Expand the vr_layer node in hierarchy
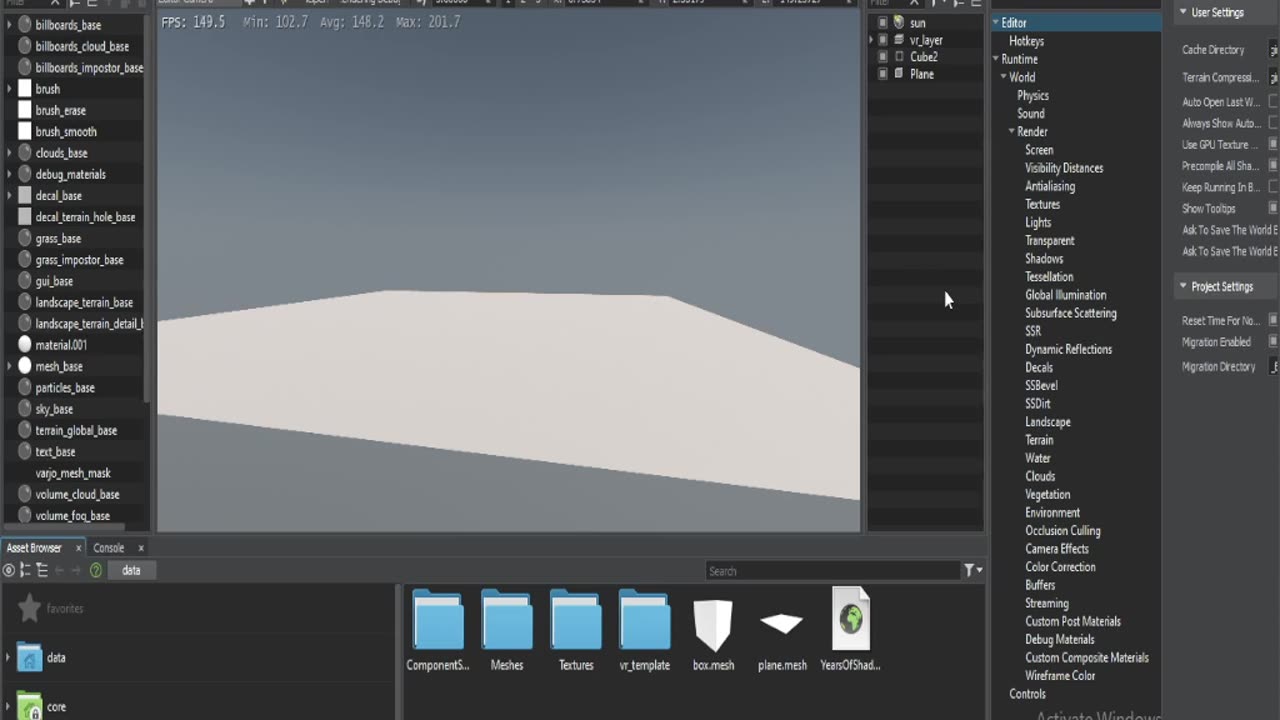The image size is (1280, 720). pyautogui.click(x=871, y=40)
